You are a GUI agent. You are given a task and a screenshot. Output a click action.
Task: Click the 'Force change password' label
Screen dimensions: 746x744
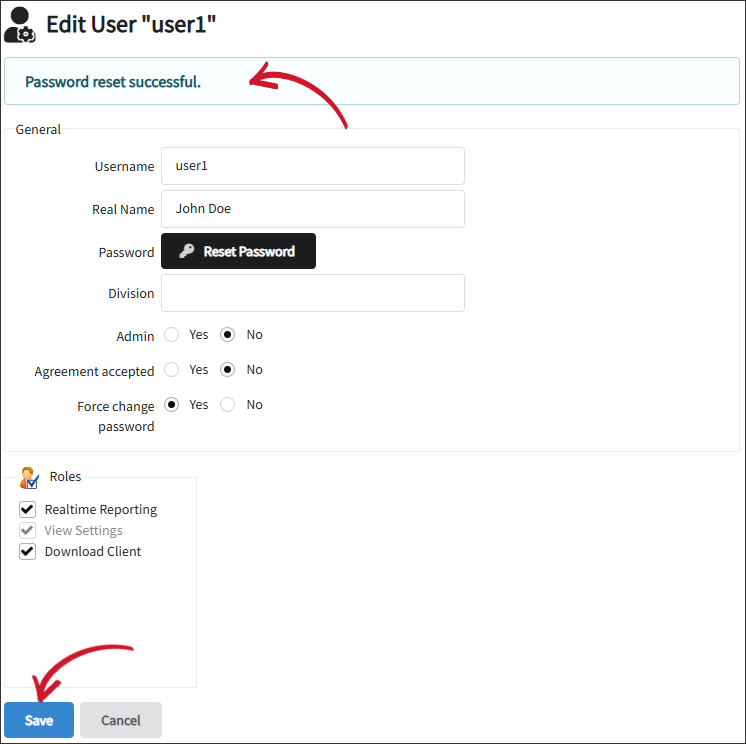(116, 416)
